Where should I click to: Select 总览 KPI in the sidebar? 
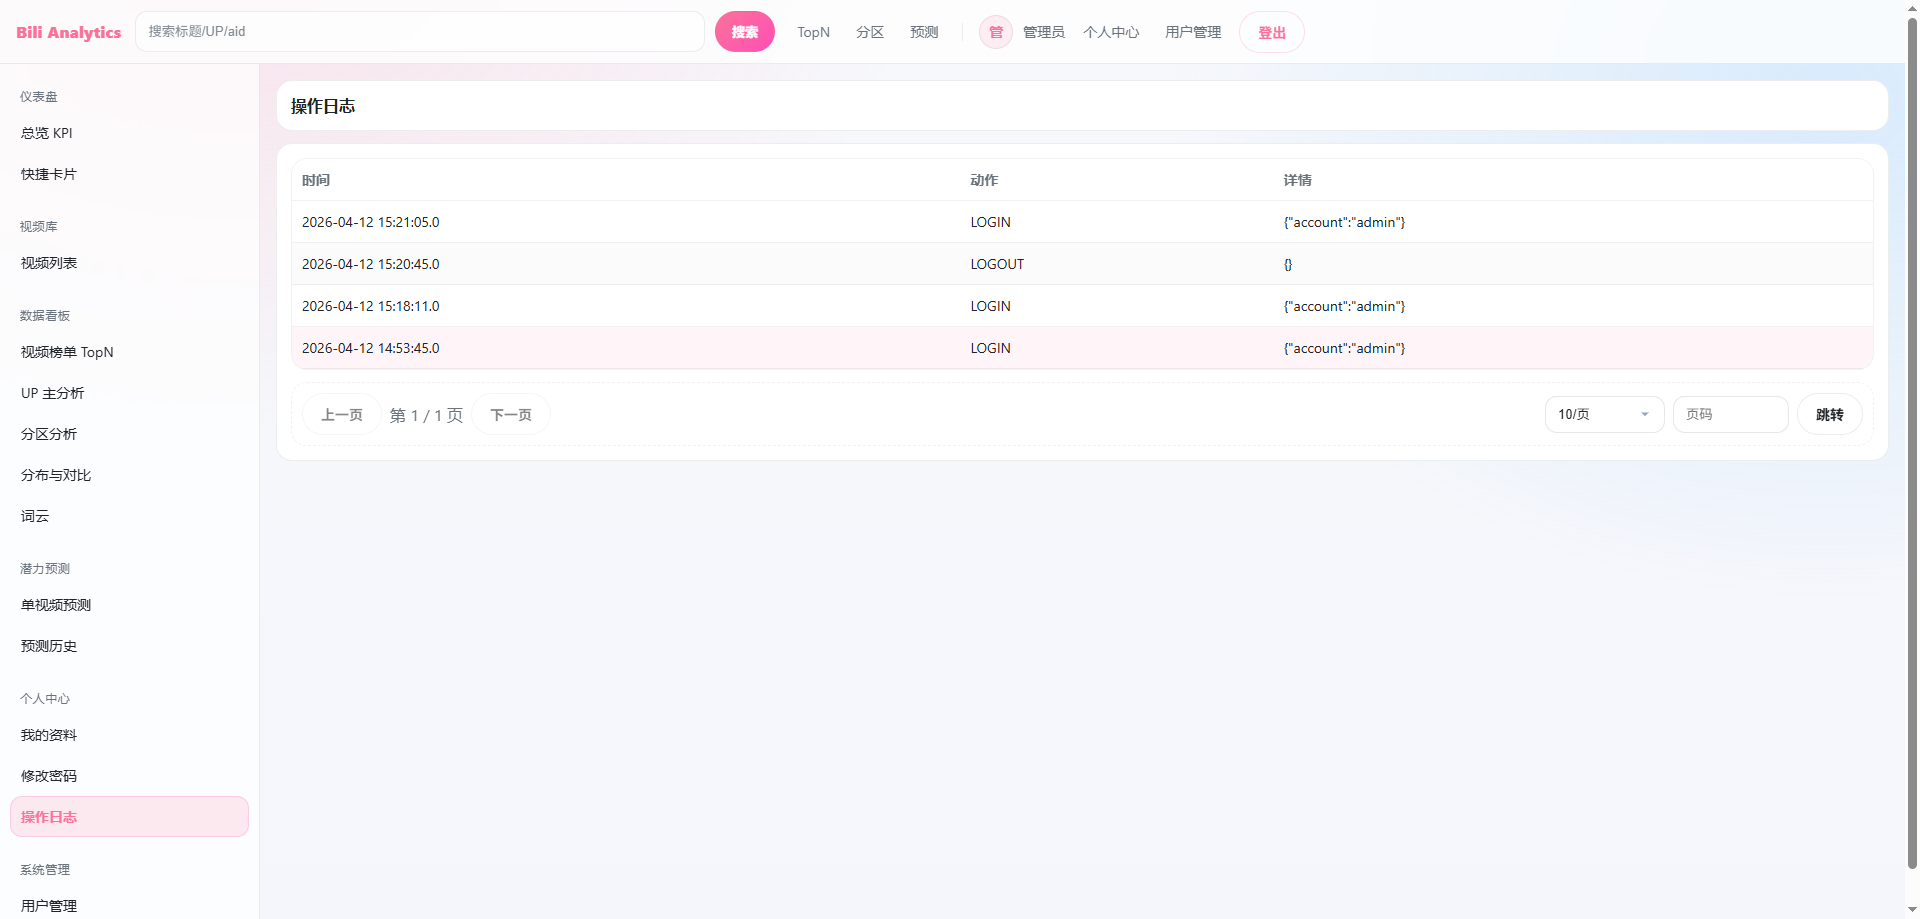(47, 133)
